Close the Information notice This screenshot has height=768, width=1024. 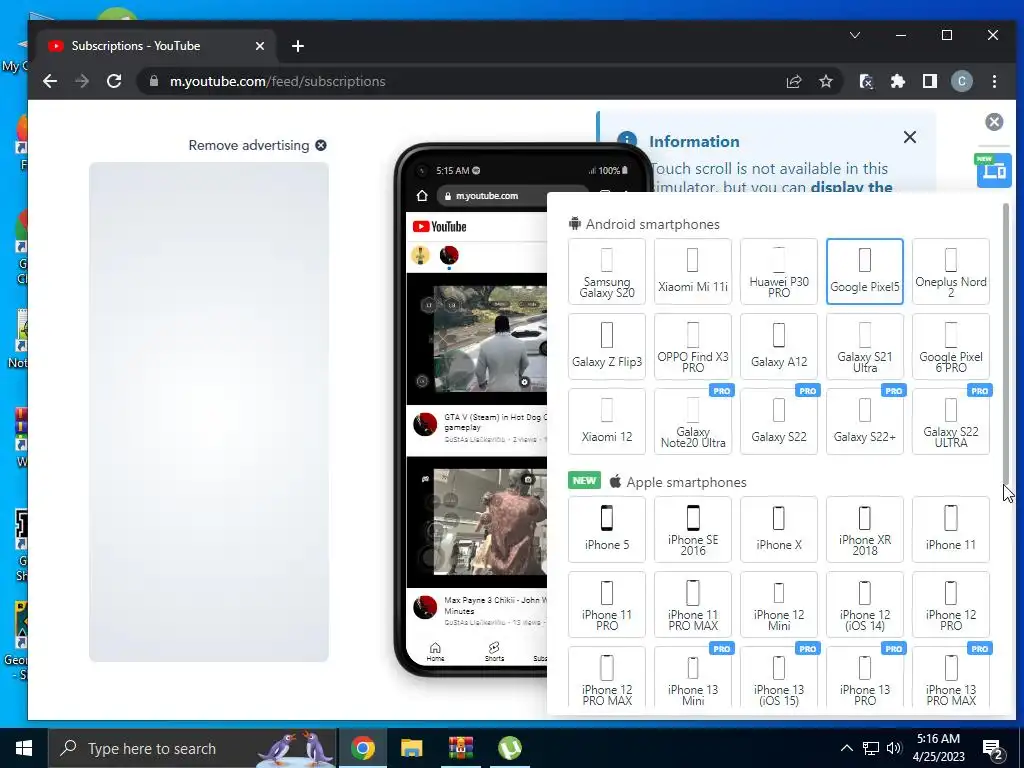pyautogui.click(x=910, y=137)
